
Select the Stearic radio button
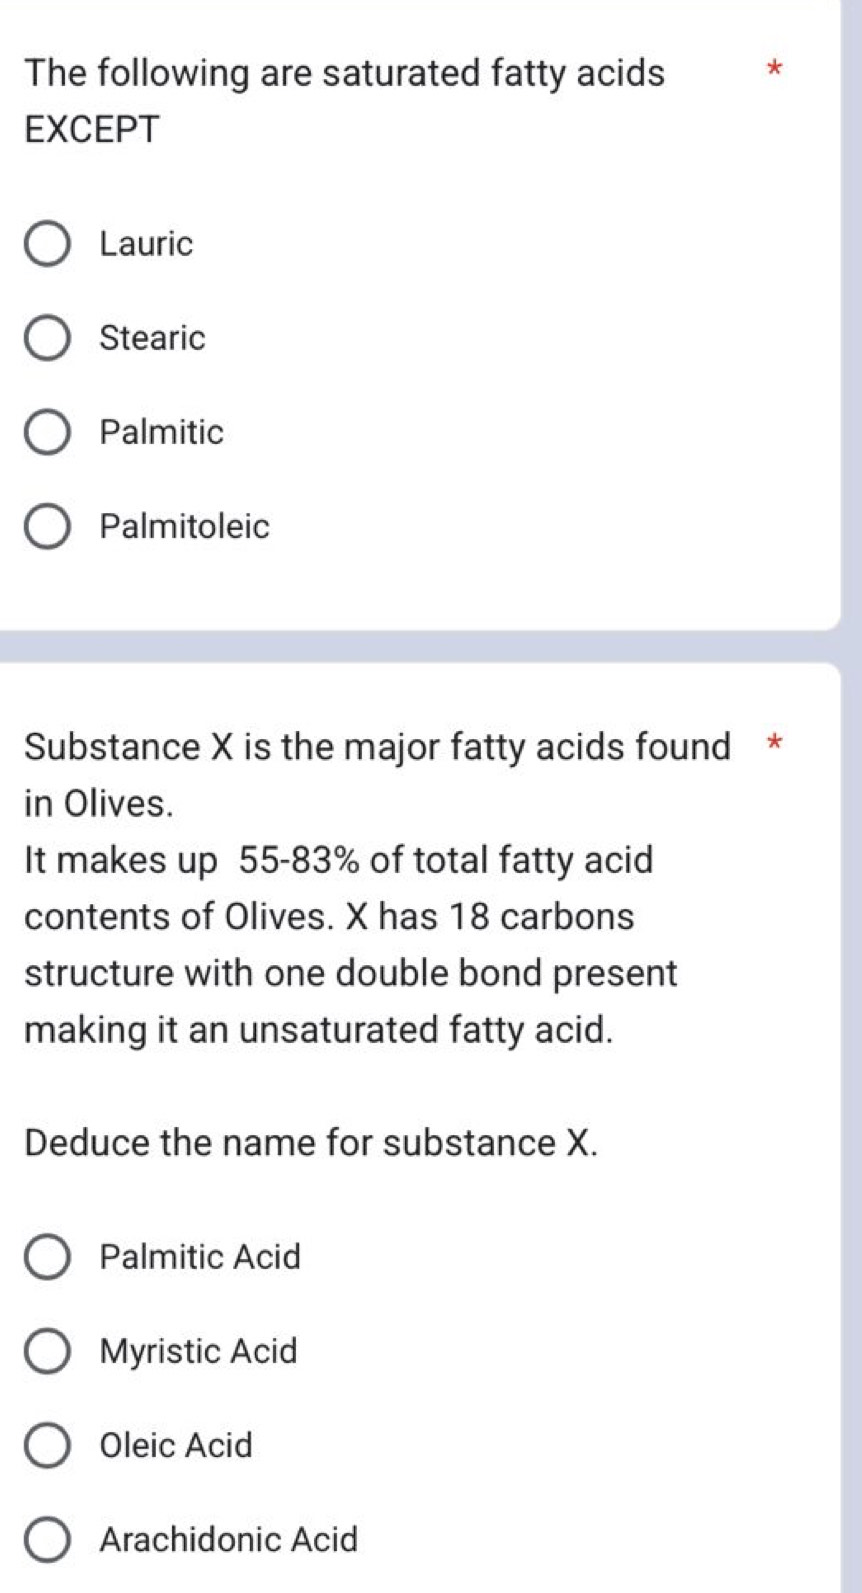click(x=47, y=339)
